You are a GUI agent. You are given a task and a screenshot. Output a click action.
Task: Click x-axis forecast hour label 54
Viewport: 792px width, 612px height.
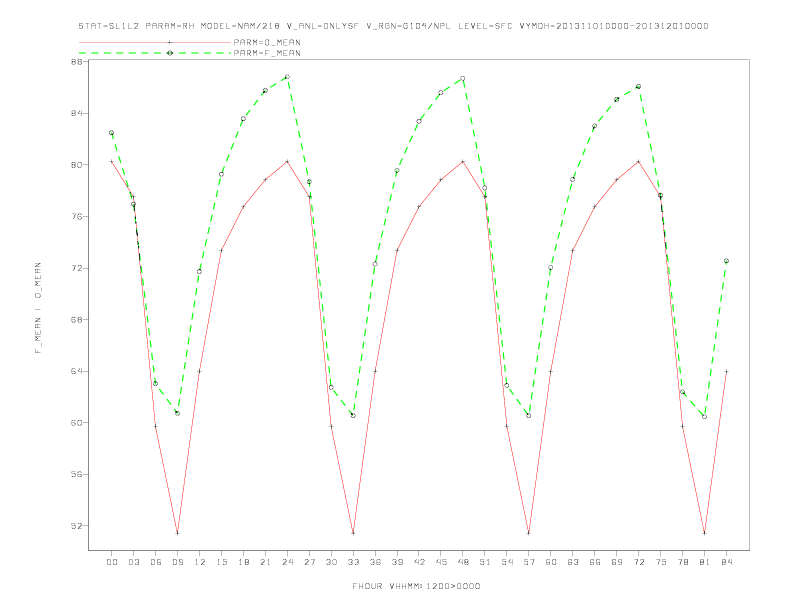507,562
